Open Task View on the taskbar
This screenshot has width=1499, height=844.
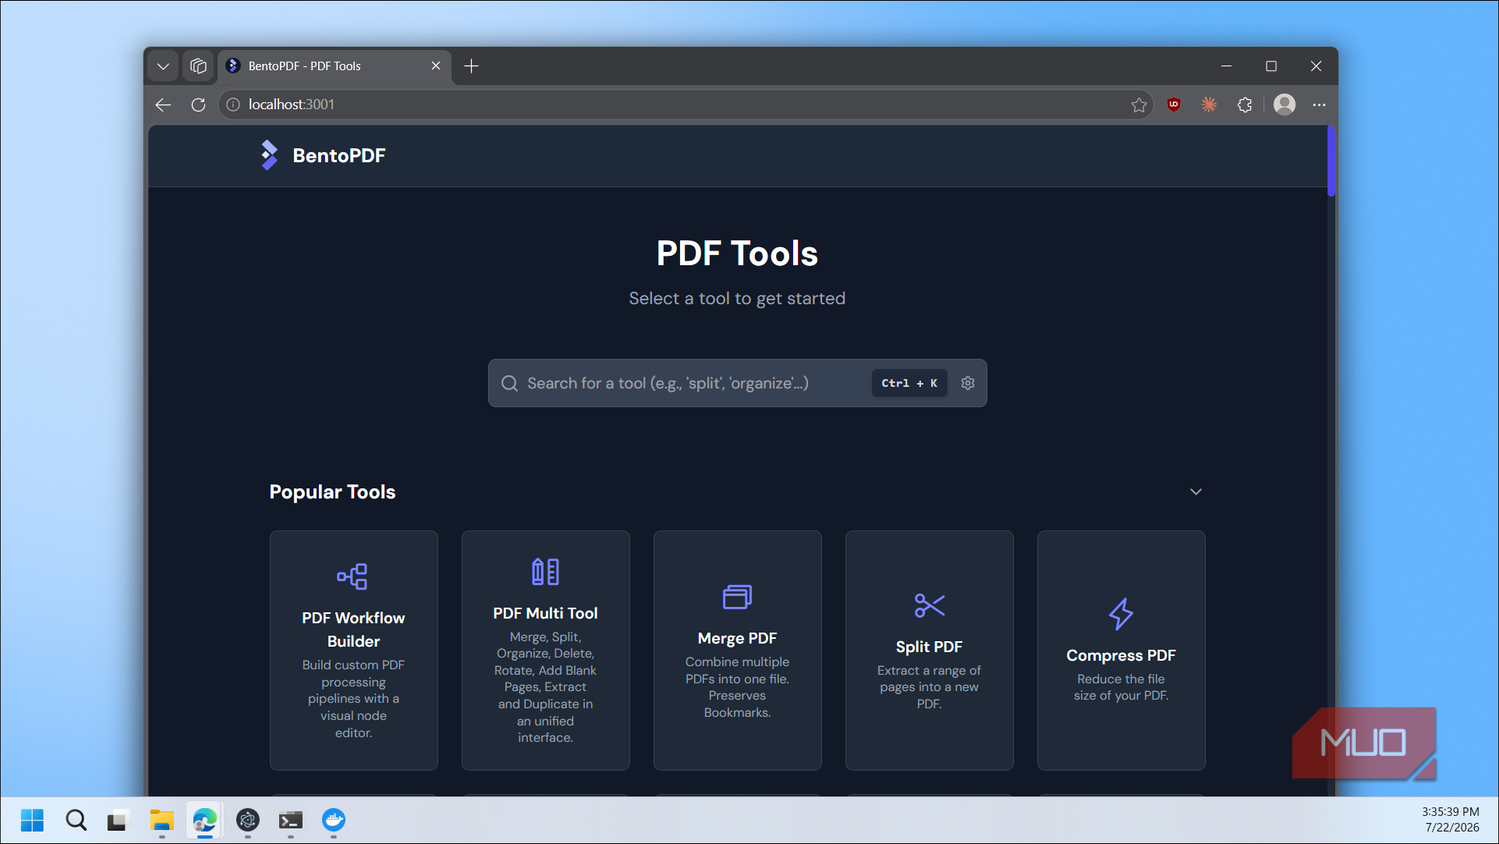(118, 820)
